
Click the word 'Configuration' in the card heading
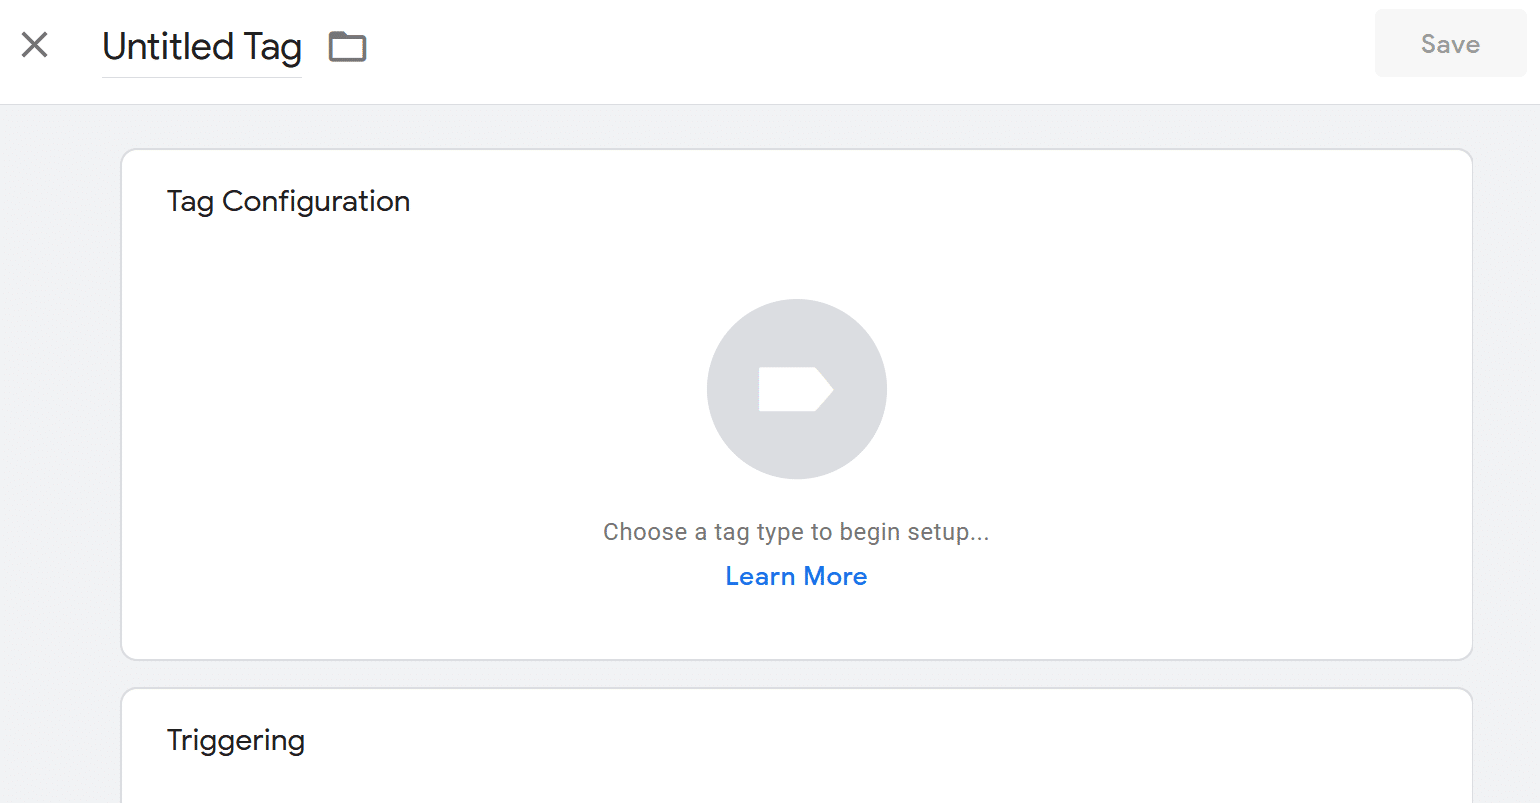(316, 202)
